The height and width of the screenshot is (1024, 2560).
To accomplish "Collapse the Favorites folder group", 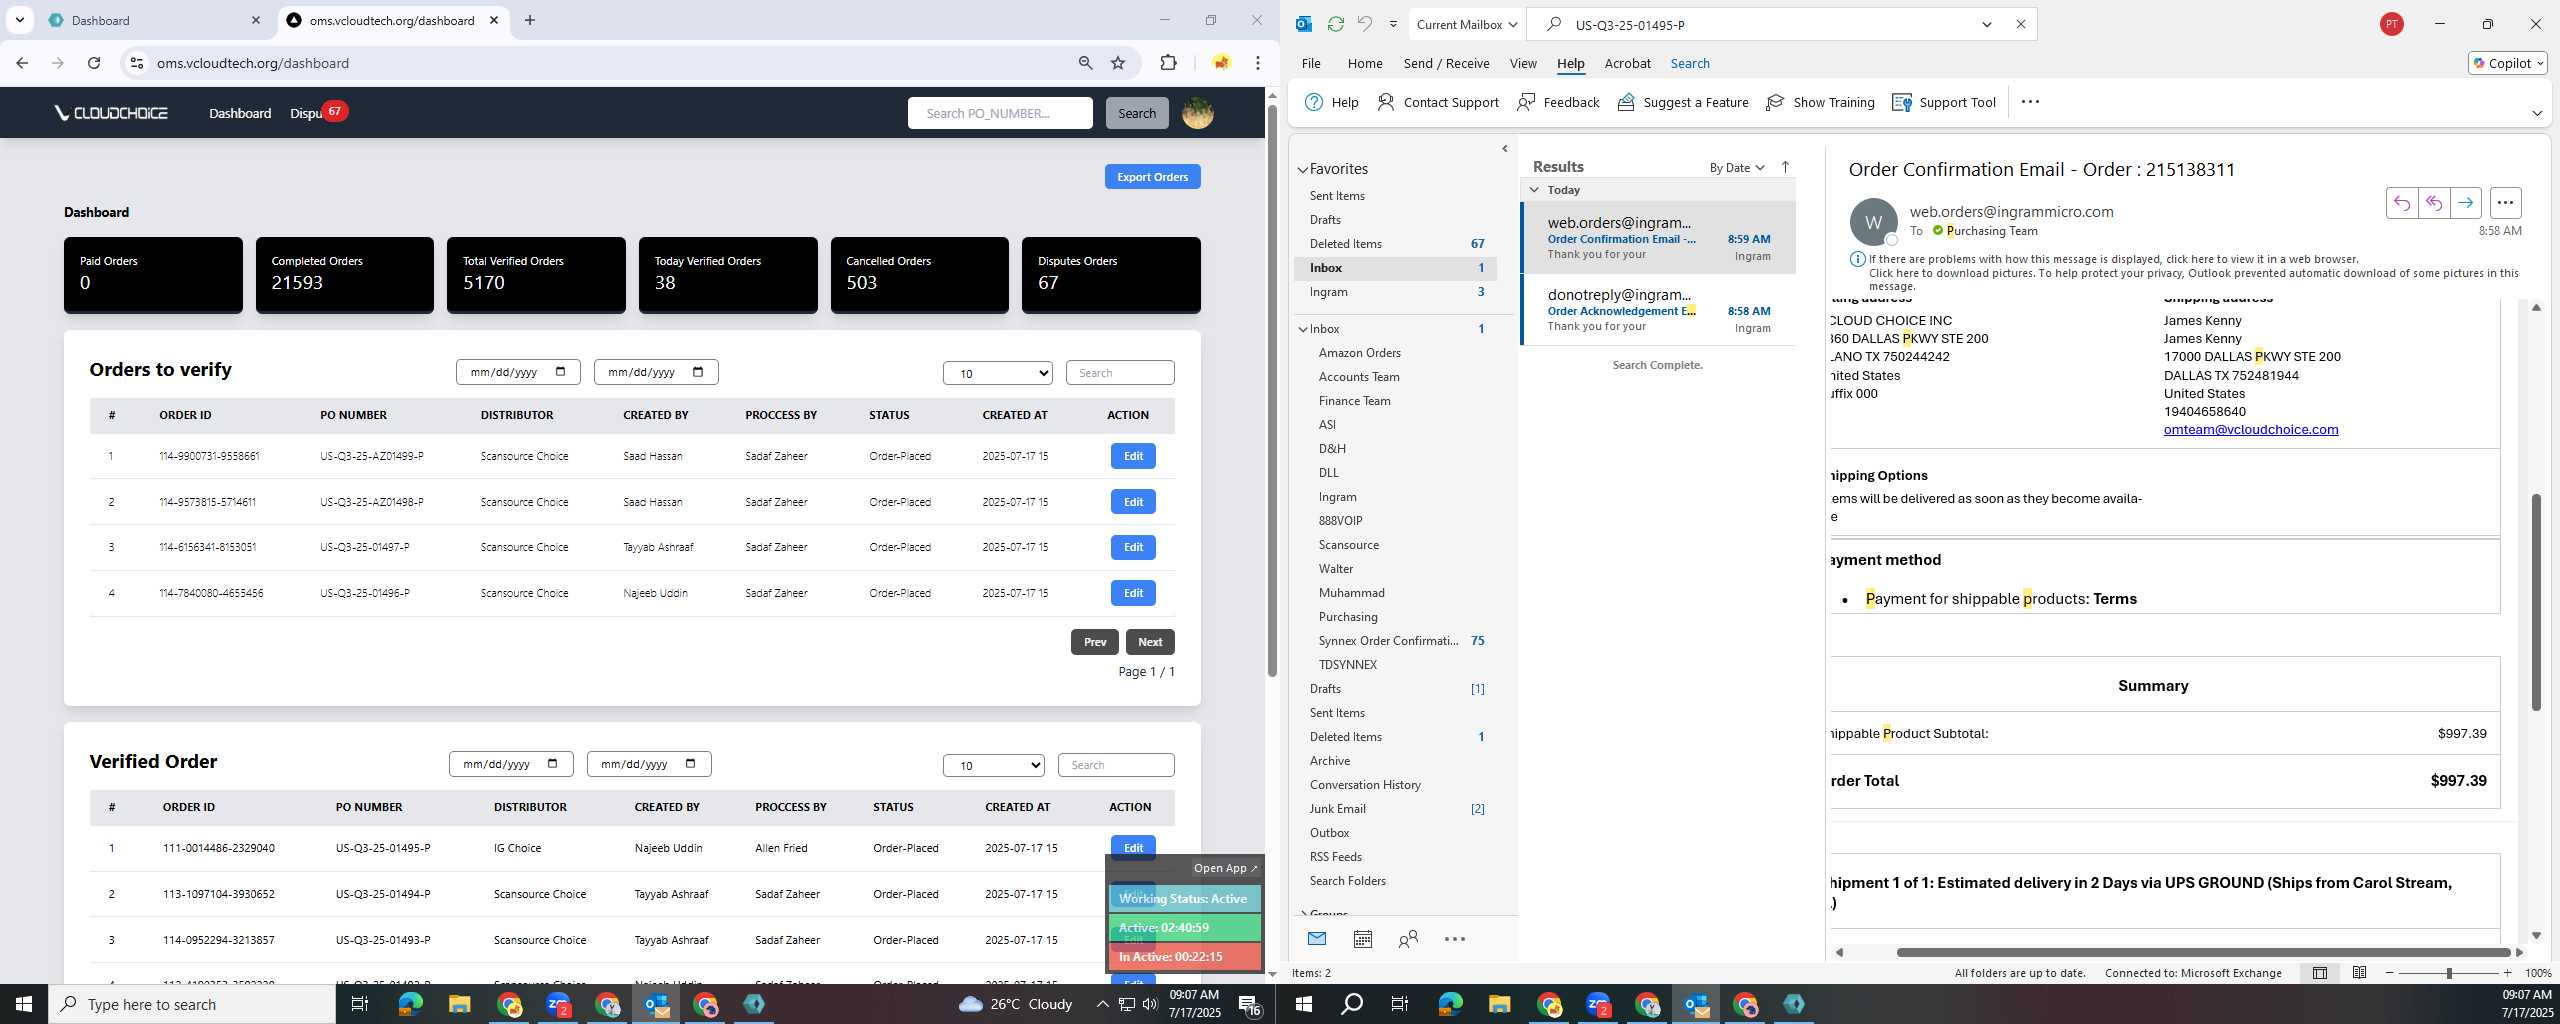I will click(x=1303, y=169).
